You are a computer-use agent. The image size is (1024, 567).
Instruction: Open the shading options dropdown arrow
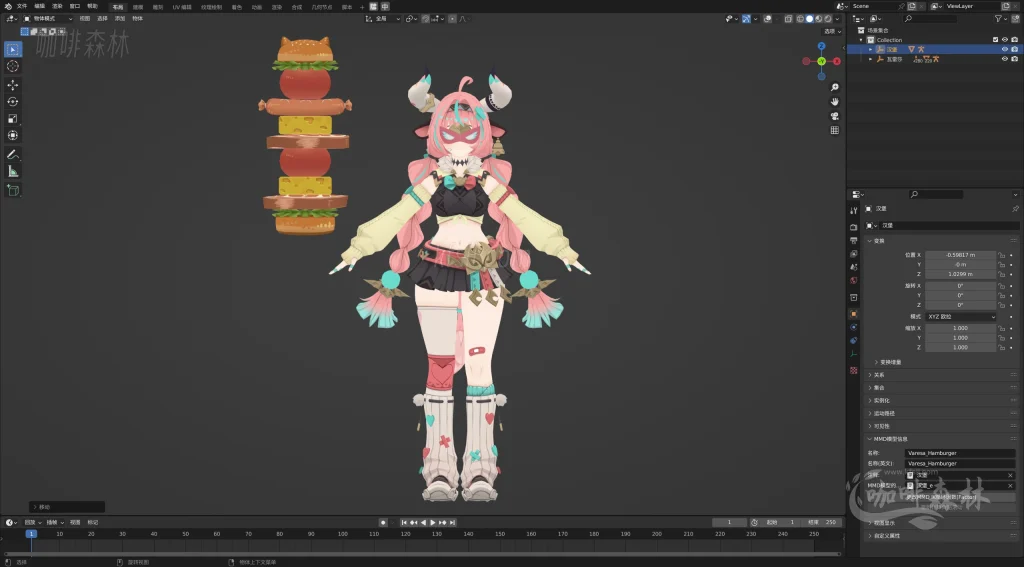[x=838, y=19]
